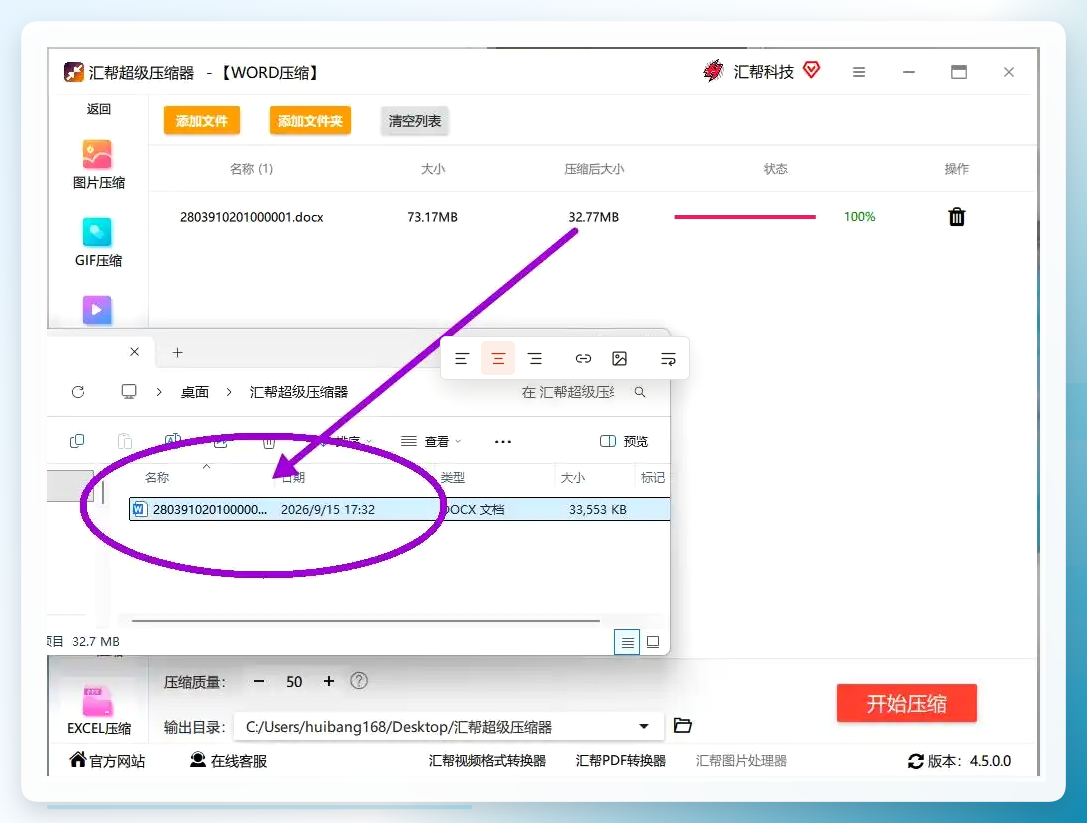Click the align right icon in floating toolbar

point(534,358)
